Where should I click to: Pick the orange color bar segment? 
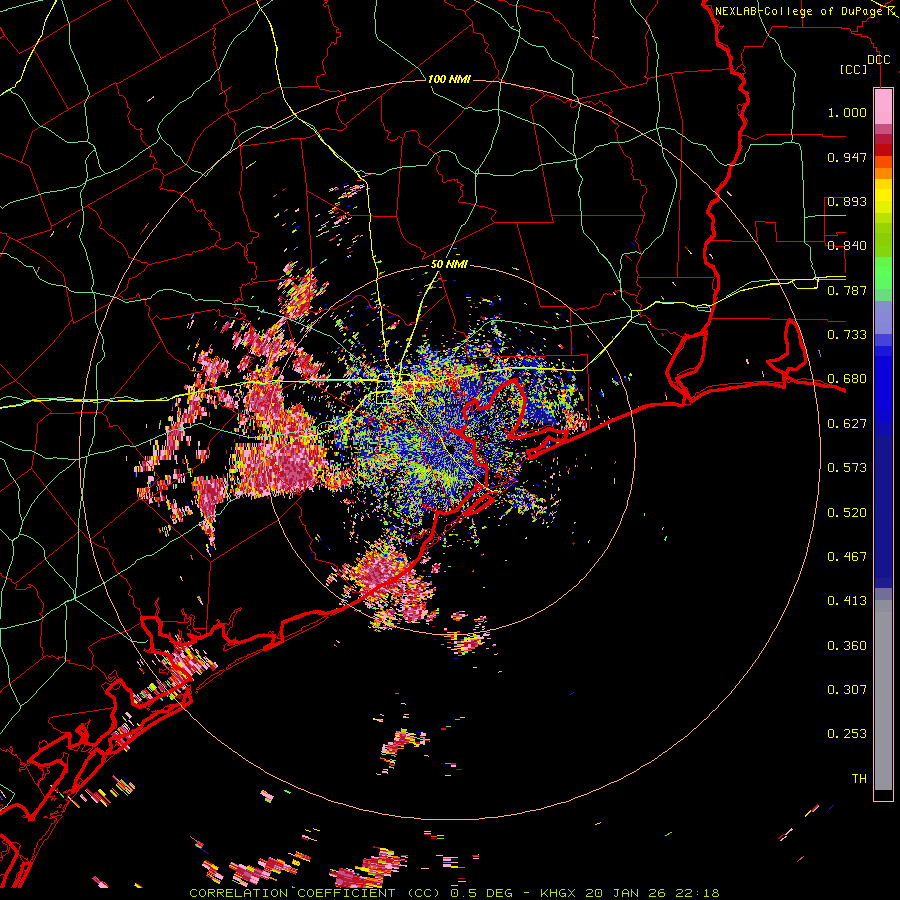(883, 173)
